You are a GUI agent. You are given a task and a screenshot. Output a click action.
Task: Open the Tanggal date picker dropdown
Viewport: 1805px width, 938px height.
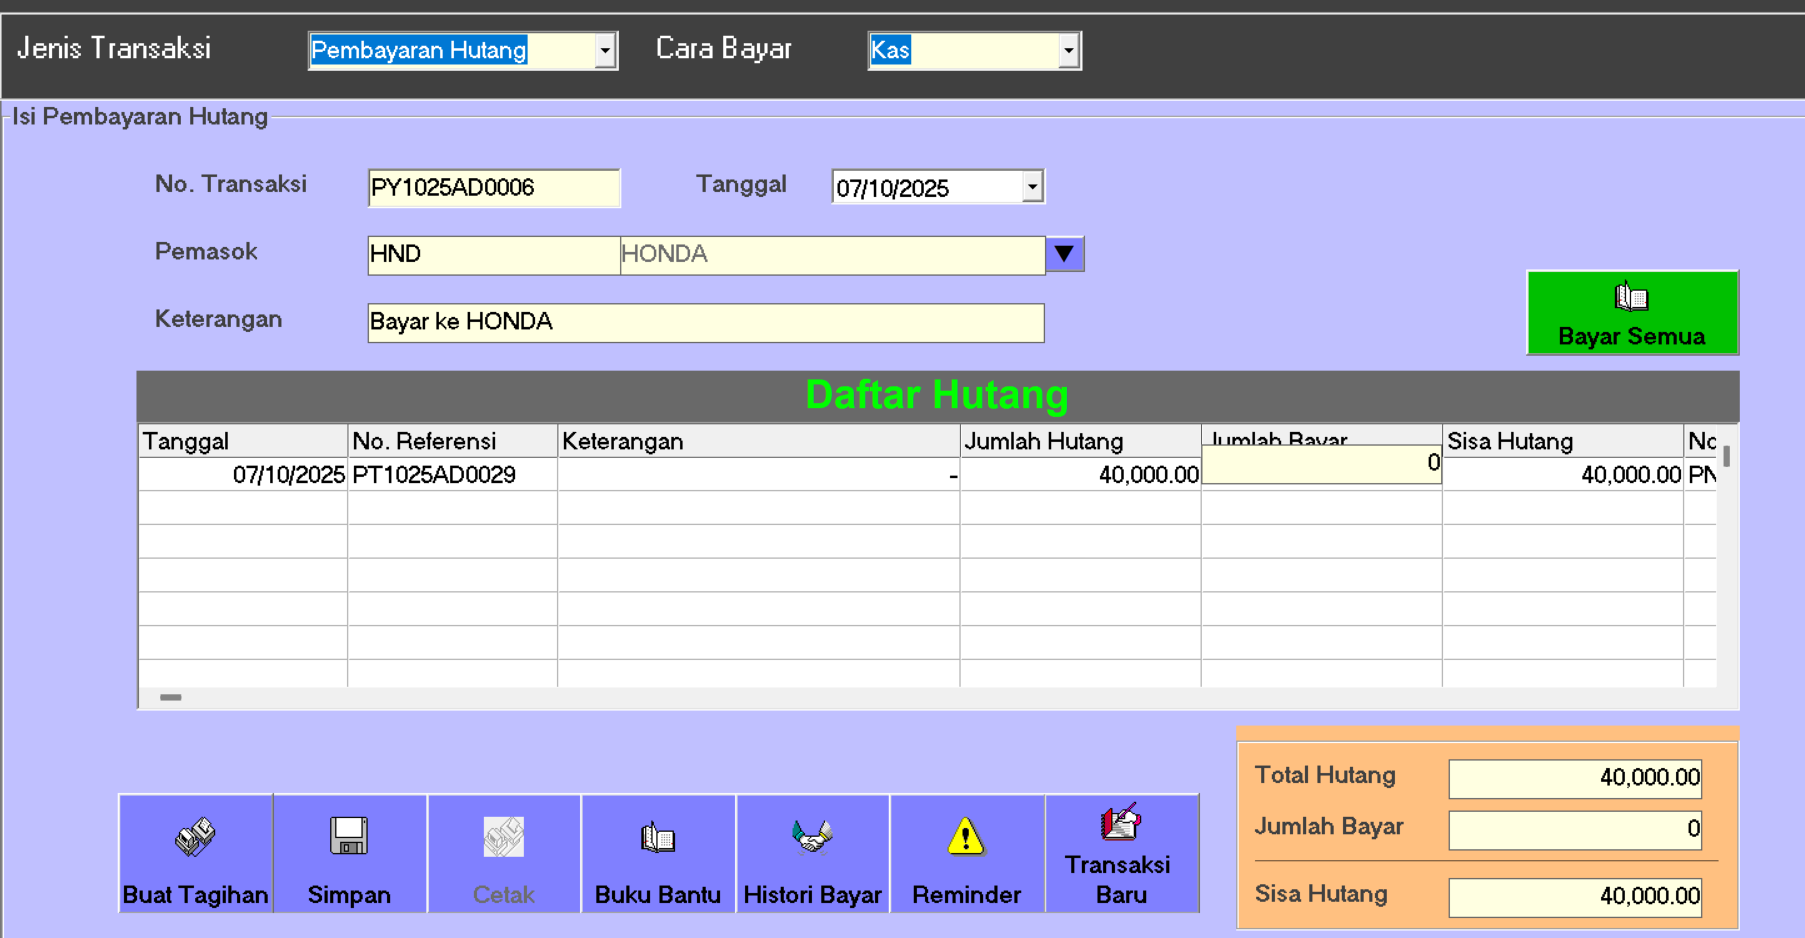pyautogui.click(x=1031, y=187)
